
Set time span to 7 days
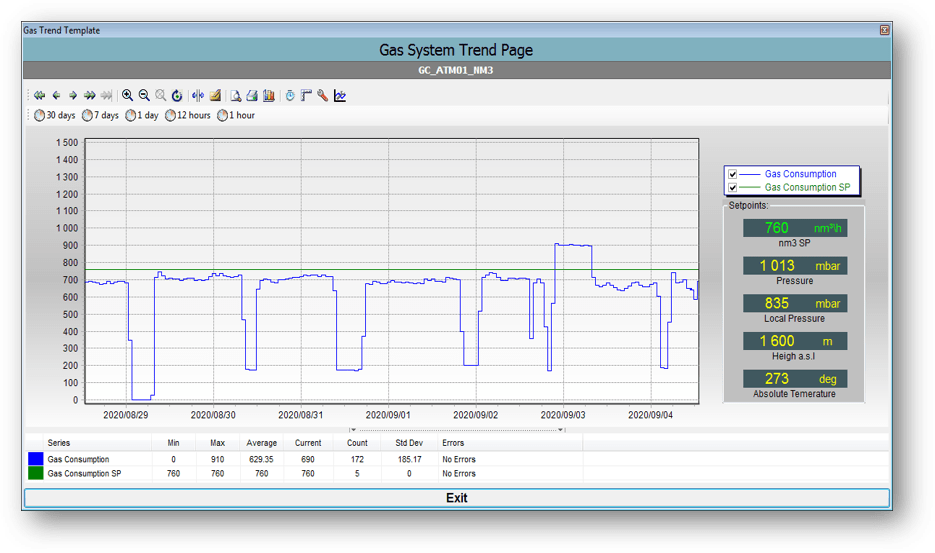coord(100,115)
